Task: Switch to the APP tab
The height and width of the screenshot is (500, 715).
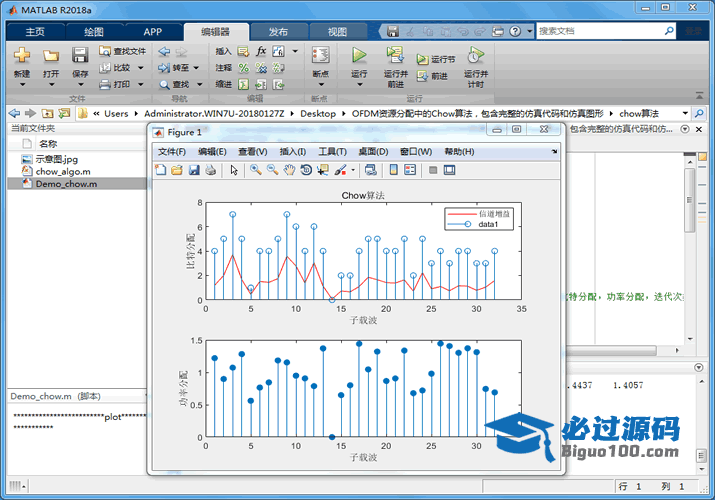Action: [x=152, y=31]
